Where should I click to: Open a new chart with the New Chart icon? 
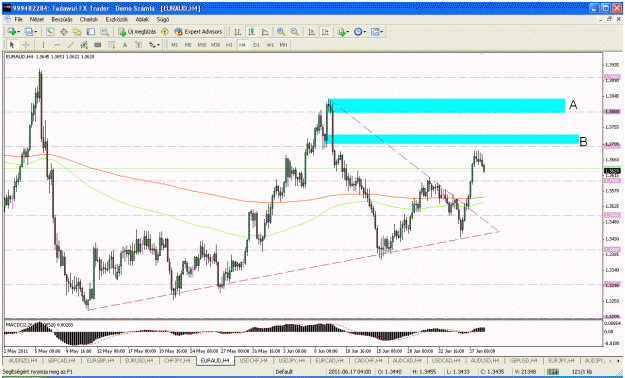point(11,32)
